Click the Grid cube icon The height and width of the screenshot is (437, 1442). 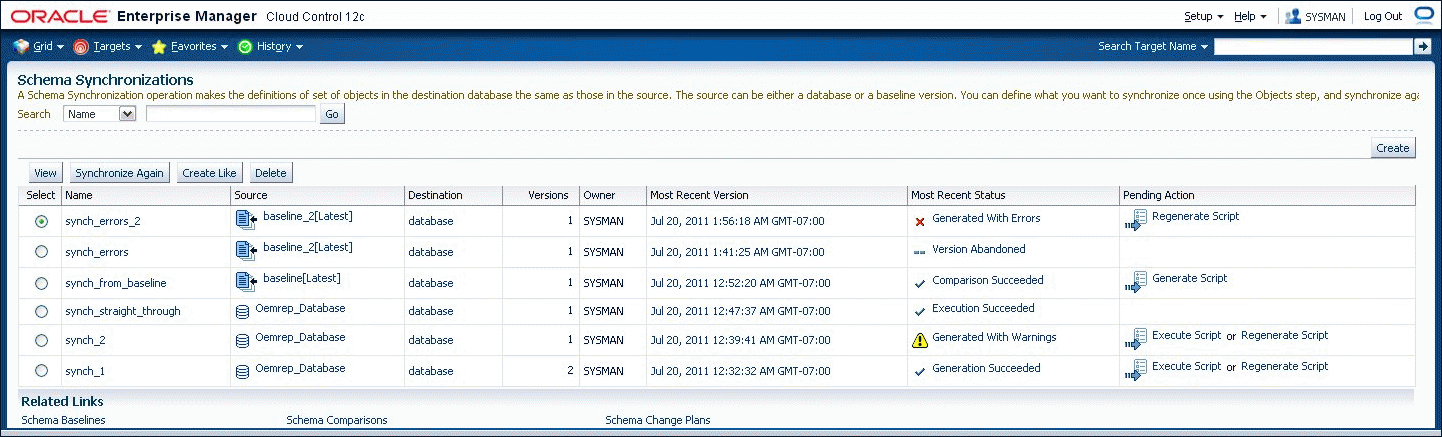pos(22,46)
